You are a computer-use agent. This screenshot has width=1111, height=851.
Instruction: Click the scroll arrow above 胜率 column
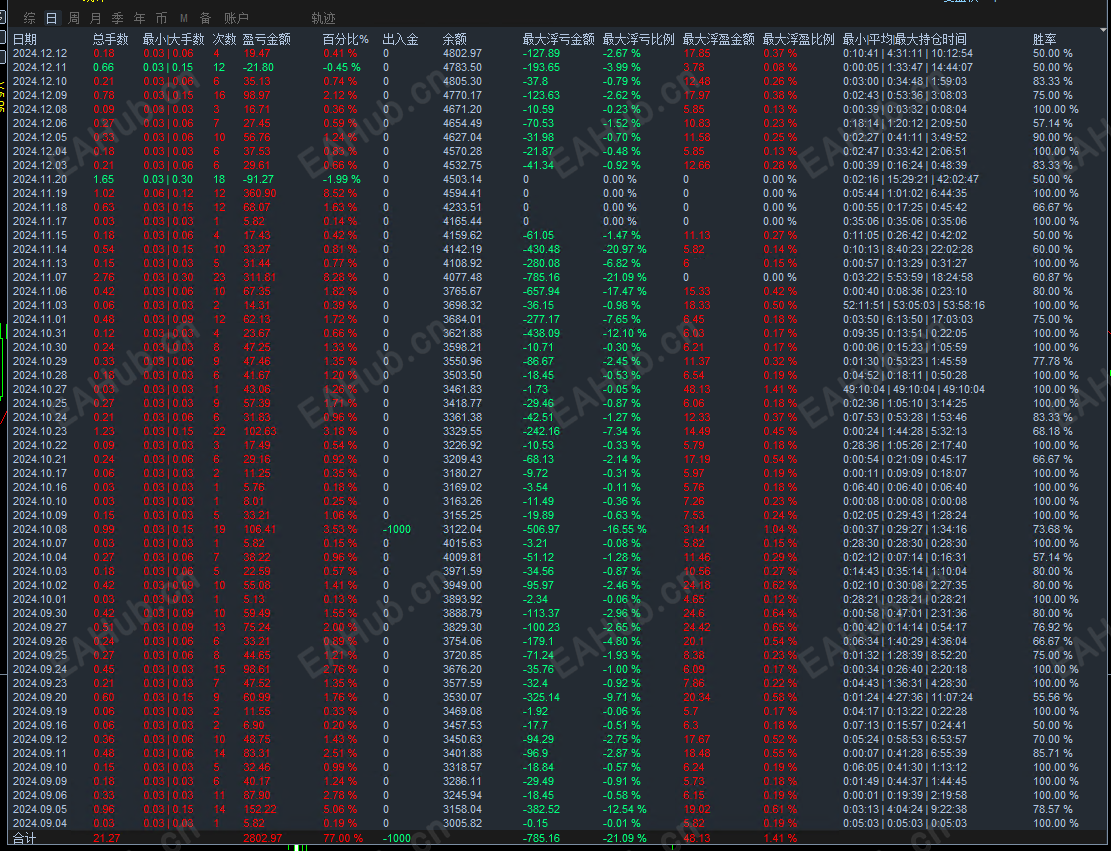coord(1104,31)
